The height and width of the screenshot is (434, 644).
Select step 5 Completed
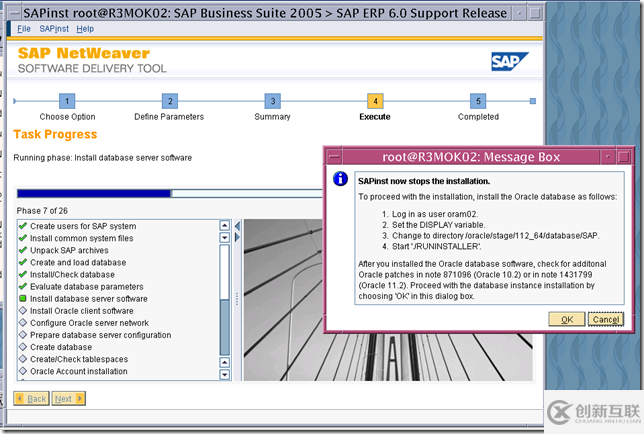click(478, 101)
